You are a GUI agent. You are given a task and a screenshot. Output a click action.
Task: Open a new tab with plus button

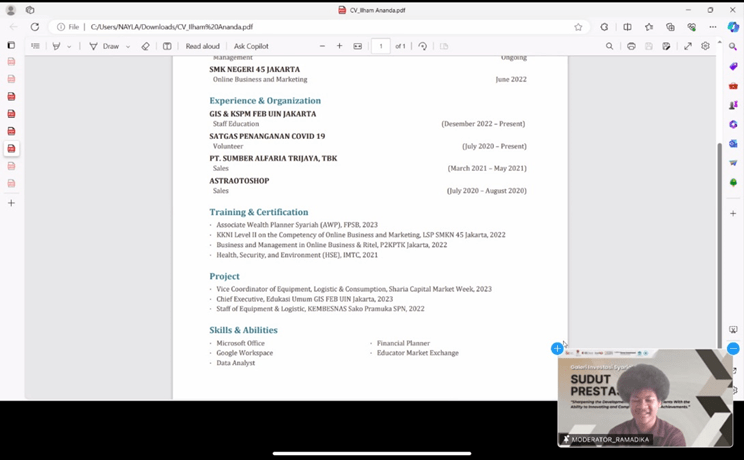[x=11, y=203]
